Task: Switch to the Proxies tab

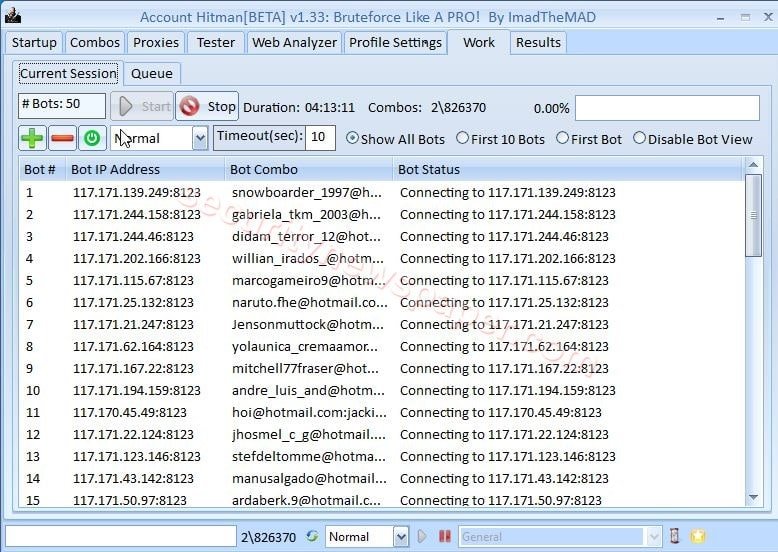Action: (x=156, y=43)
